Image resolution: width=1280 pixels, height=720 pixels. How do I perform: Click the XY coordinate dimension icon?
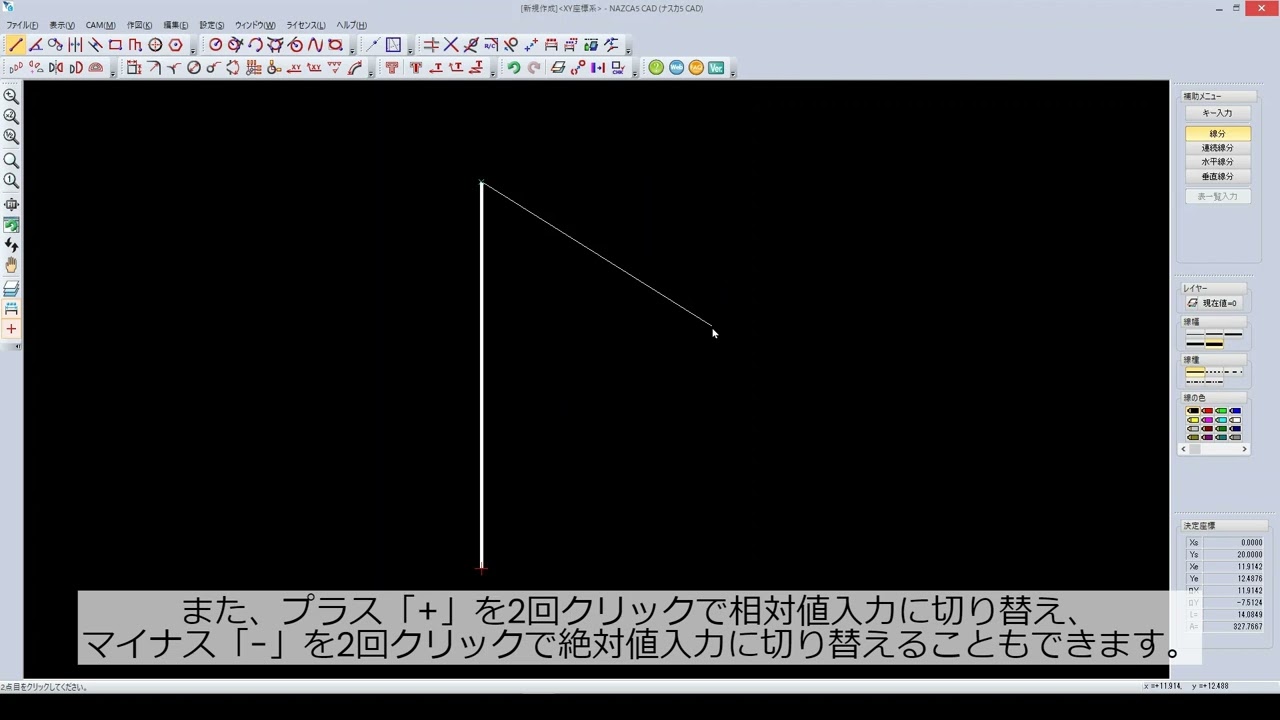coord(294,68)
